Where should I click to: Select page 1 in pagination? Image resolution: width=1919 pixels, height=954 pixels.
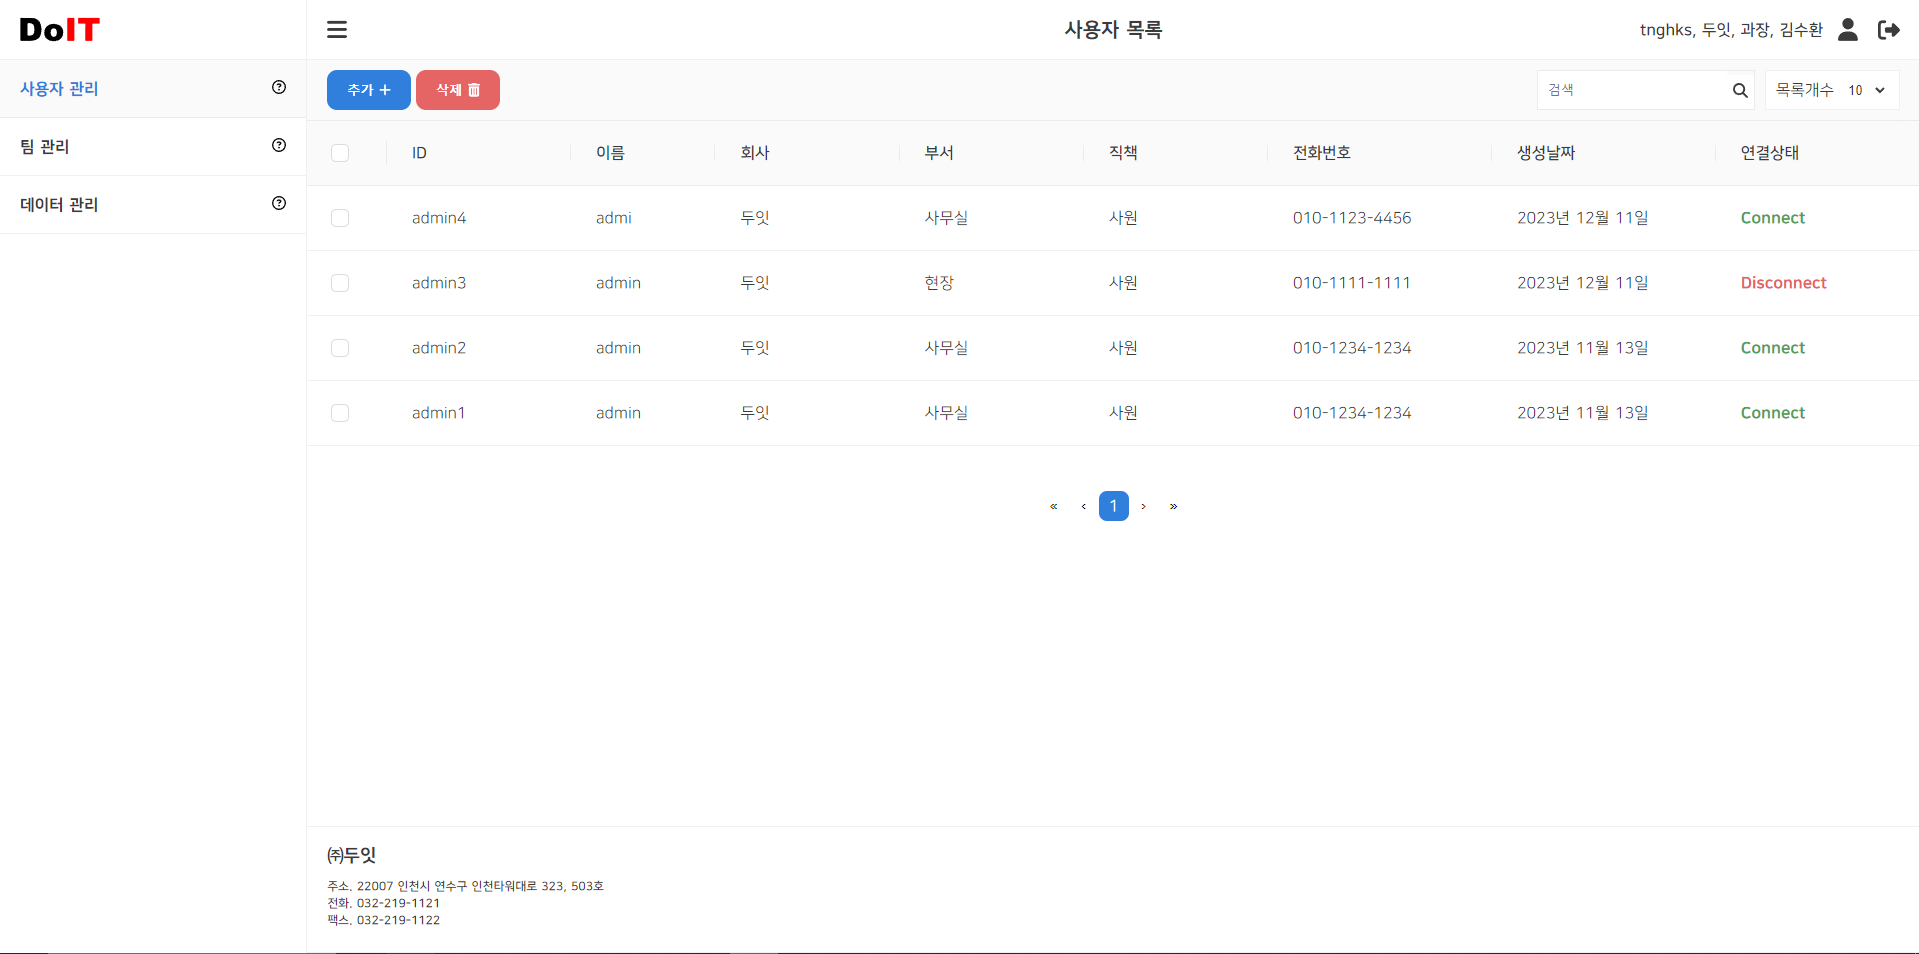tap(1114, 506)
